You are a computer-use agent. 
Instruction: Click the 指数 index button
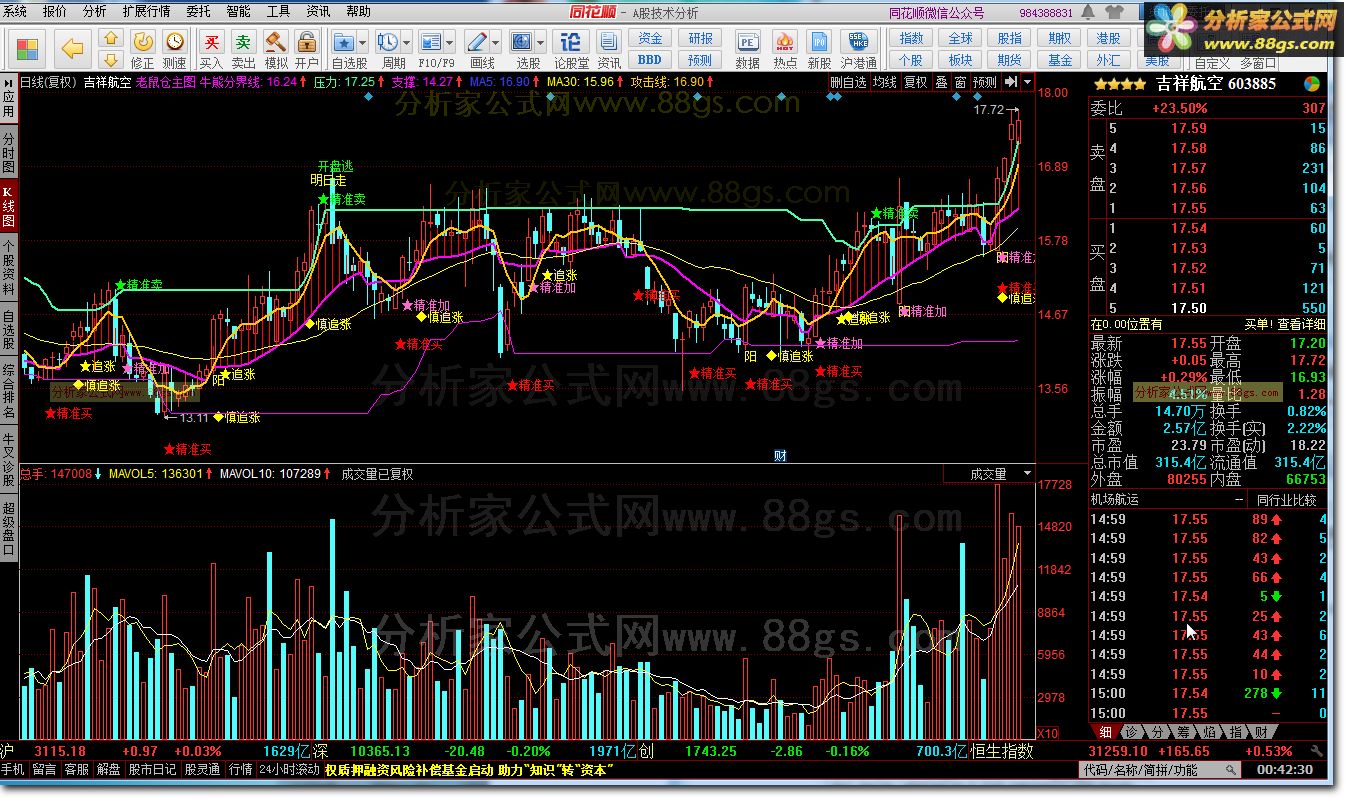tap(911, 38)
